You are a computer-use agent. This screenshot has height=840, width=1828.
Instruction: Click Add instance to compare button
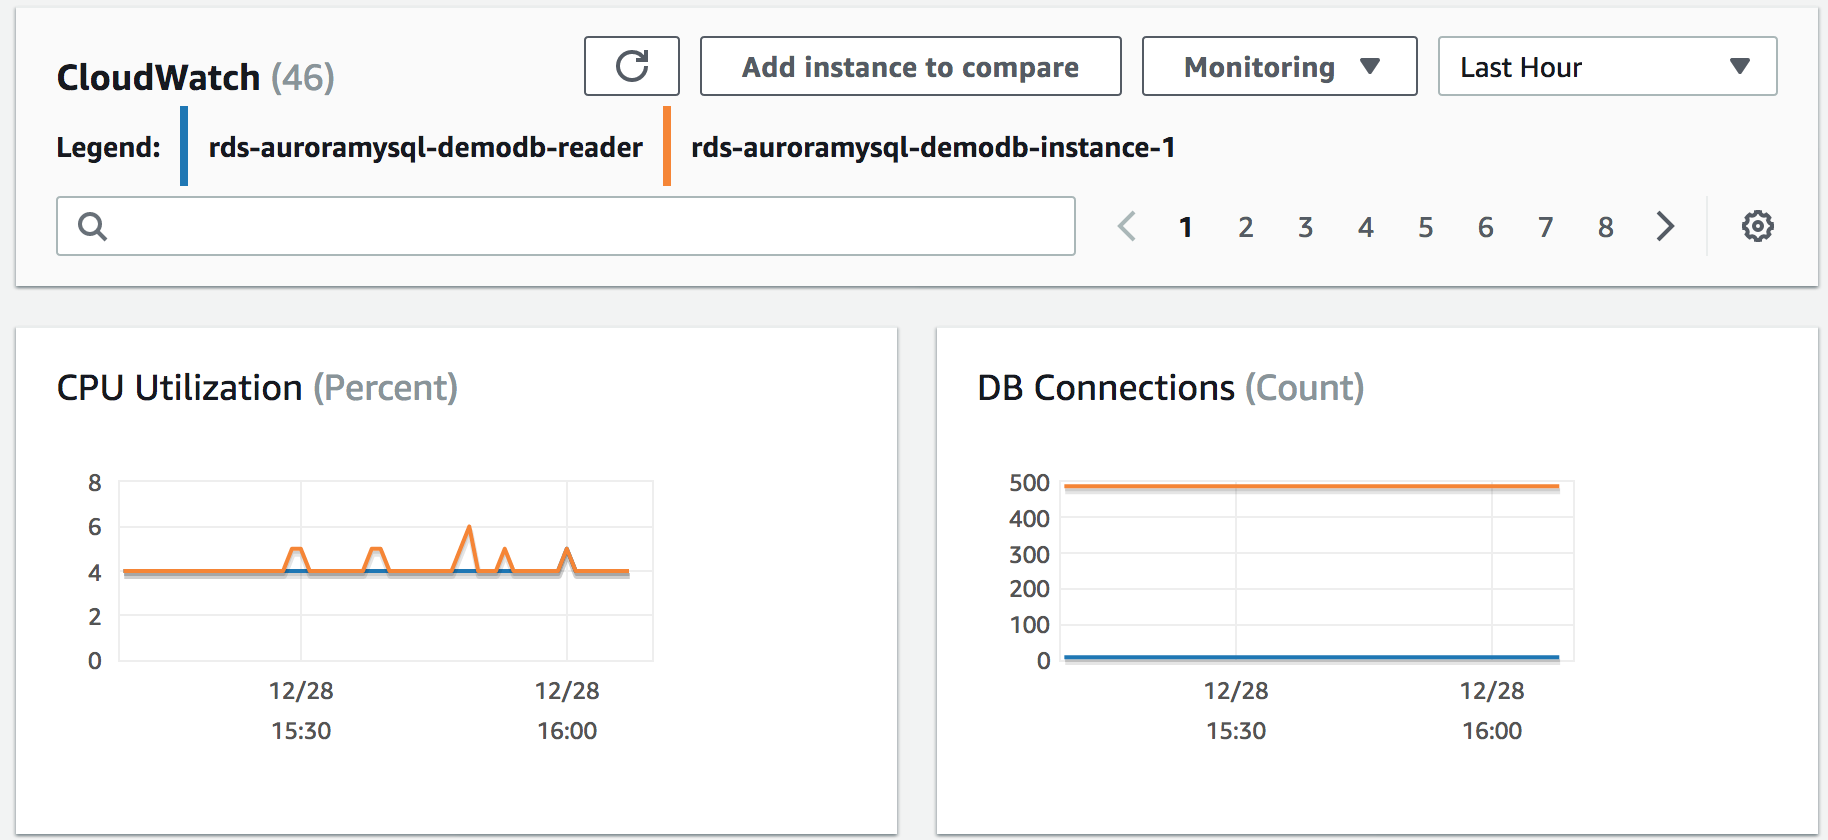[x=910, y=66]
